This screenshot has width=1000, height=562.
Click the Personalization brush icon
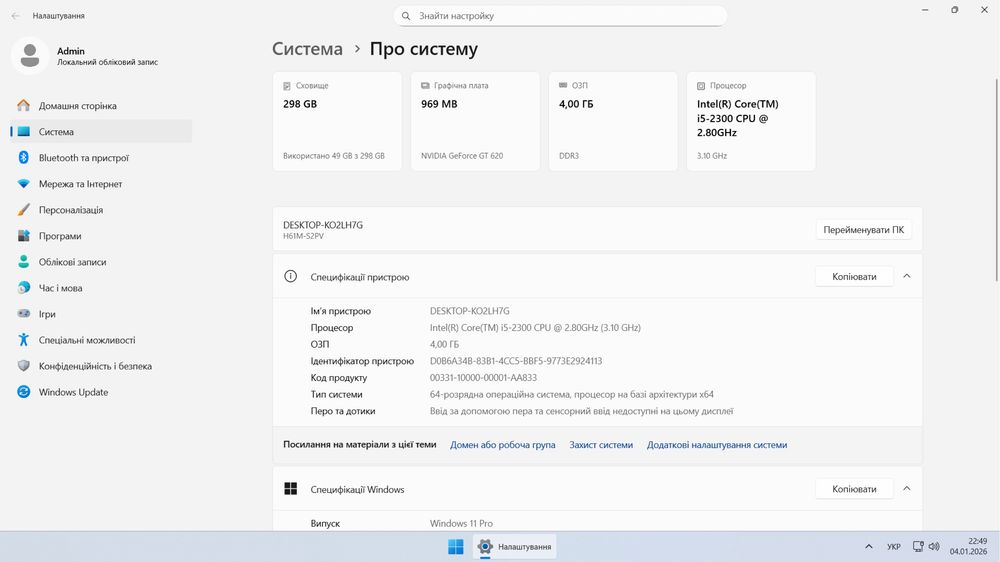point(24,210)
